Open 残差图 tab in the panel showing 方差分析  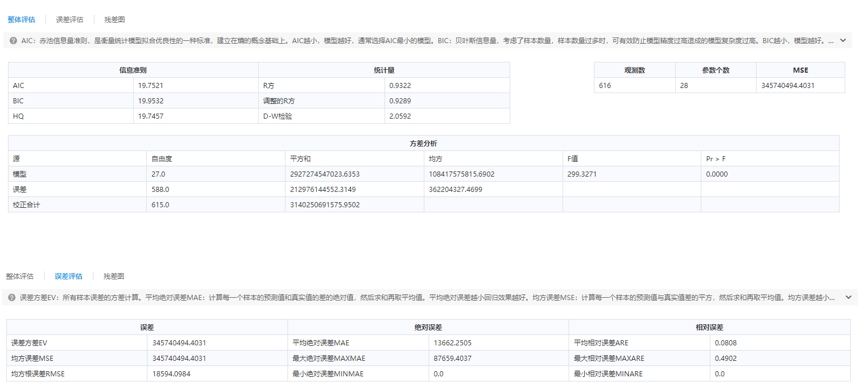pos(115,19)
